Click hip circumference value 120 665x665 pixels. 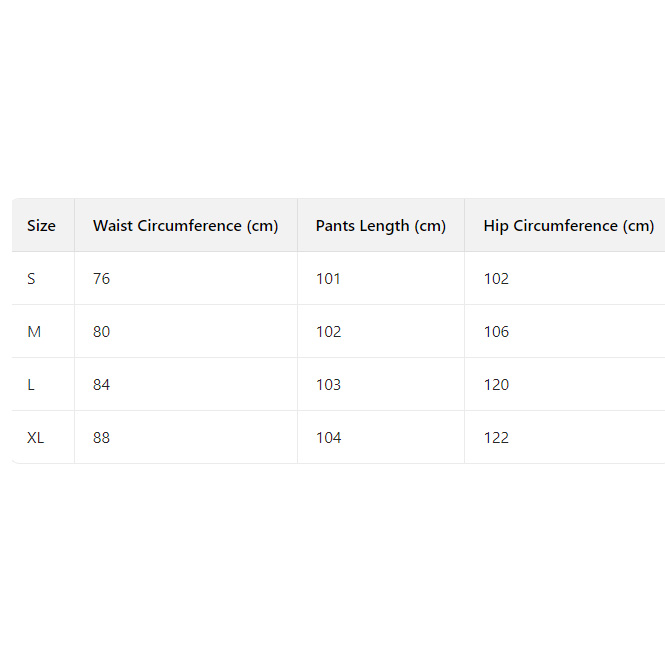(x=496, y=385)
